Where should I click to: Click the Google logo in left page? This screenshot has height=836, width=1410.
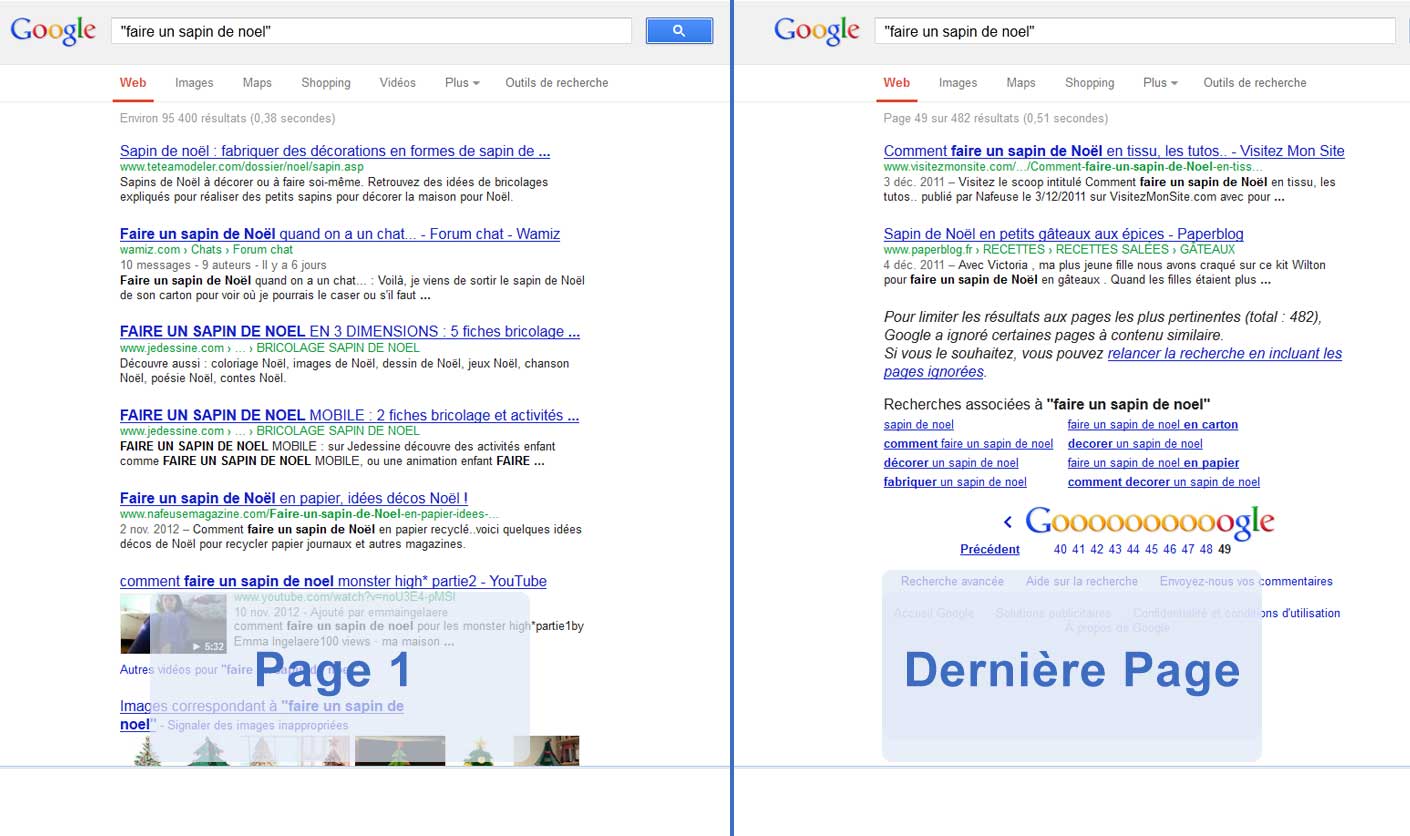[53, 31]
